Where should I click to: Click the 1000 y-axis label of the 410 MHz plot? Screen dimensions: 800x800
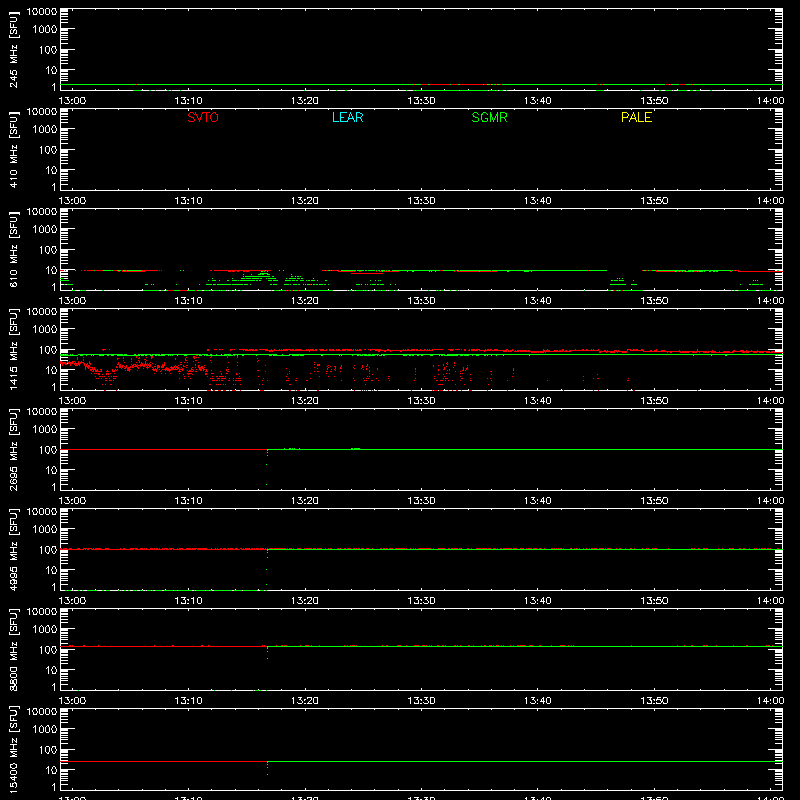(x=45, y=130)
